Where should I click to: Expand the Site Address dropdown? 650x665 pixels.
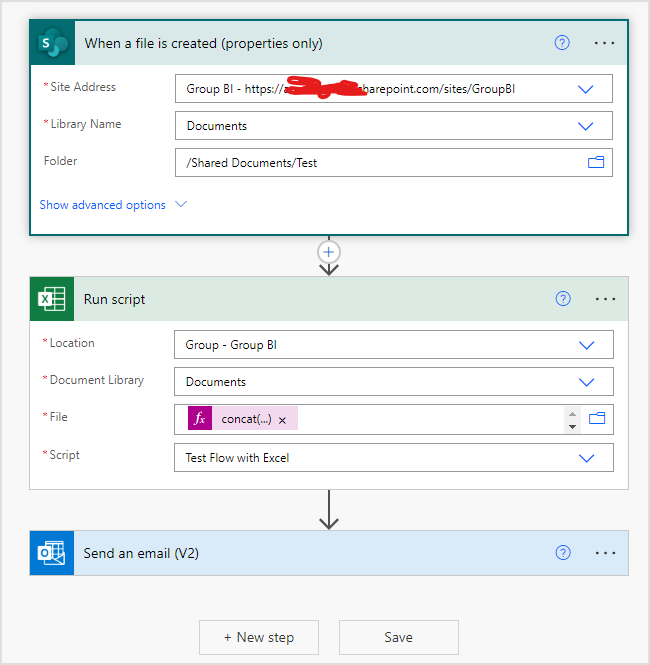586,89
